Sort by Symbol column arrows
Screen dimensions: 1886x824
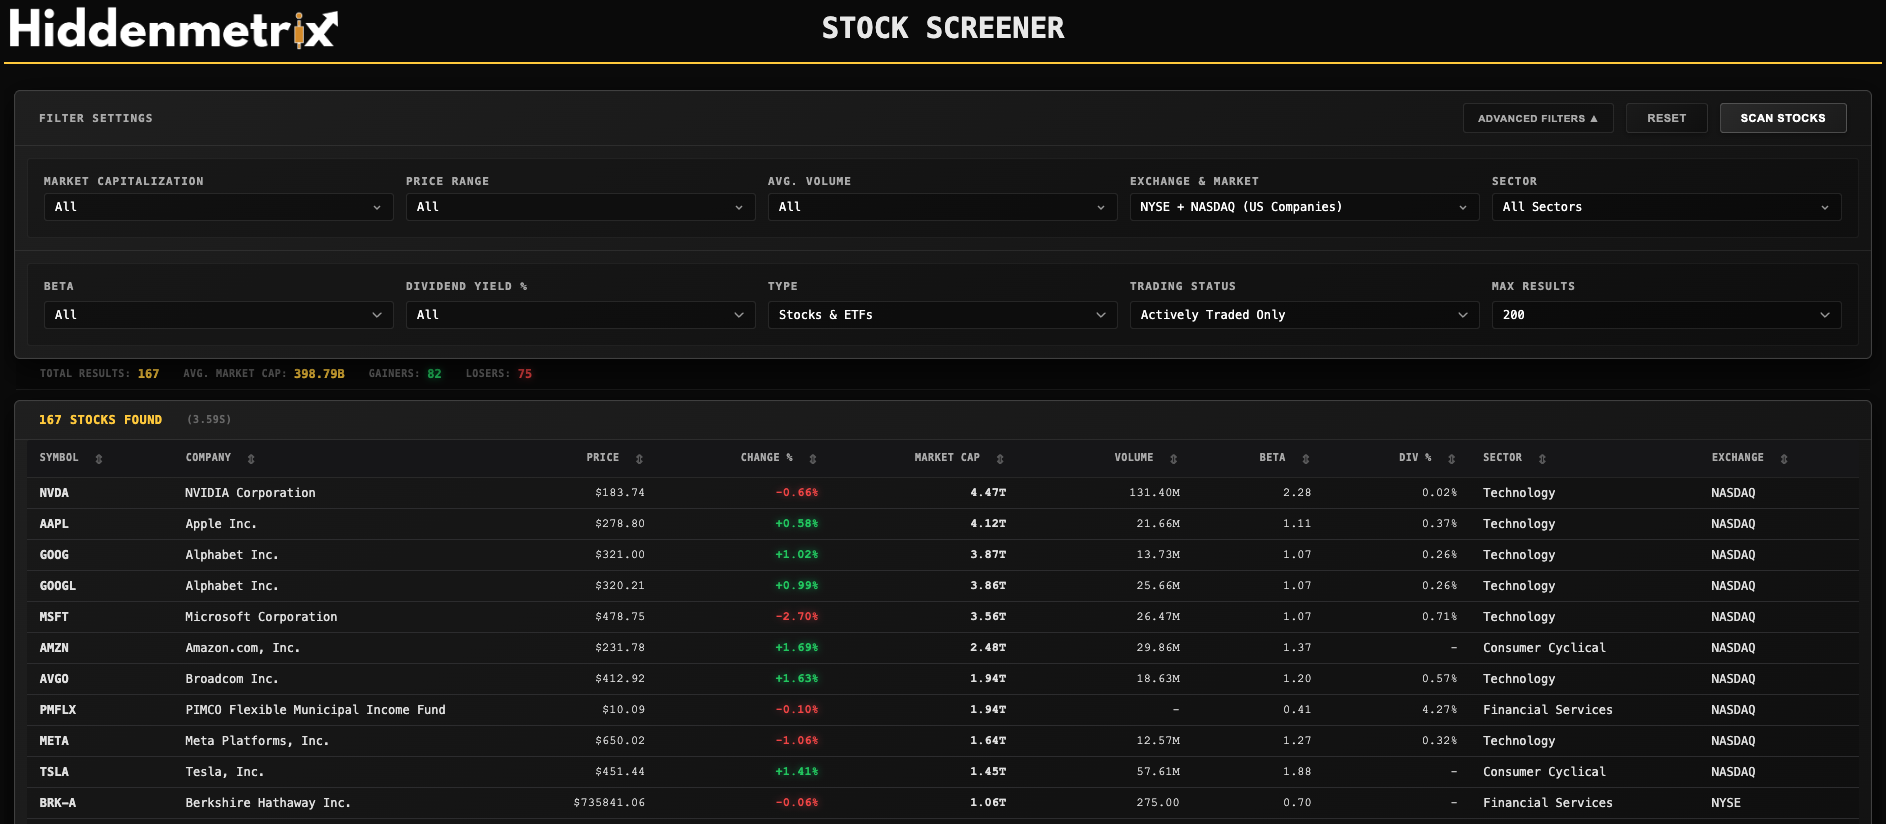(x=99, y=459)
